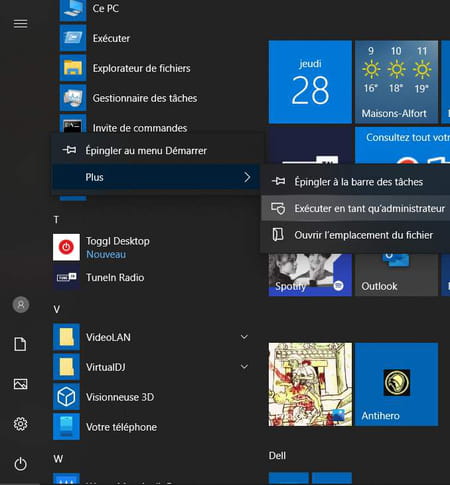The width and height of the screenshot is (450, 485).
Task: Open the user account icon
Action: click(x=21, y=305)
